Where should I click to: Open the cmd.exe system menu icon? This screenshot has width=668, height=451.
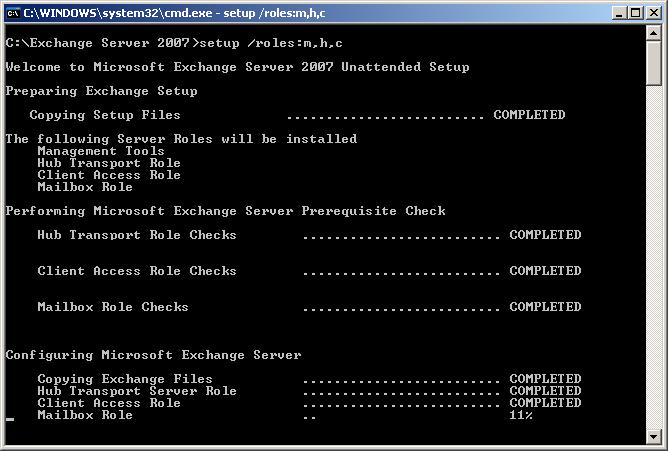click(13, 13)
